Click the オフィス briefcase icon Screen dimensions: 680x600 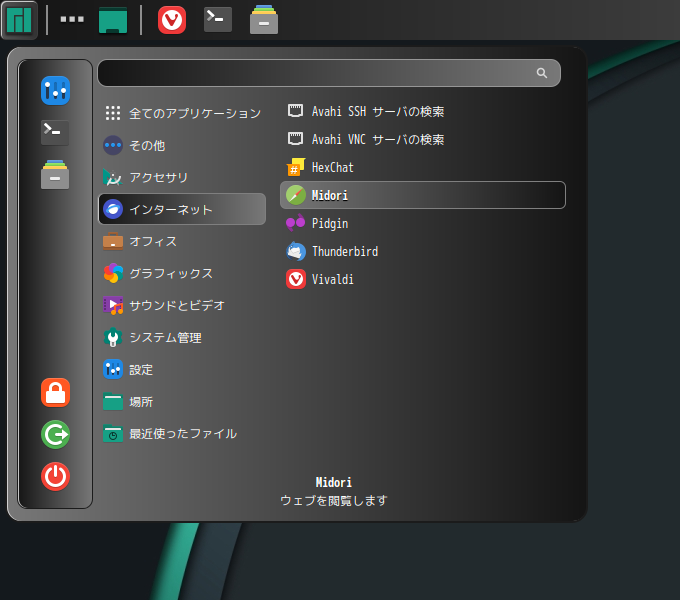point(113,241)
